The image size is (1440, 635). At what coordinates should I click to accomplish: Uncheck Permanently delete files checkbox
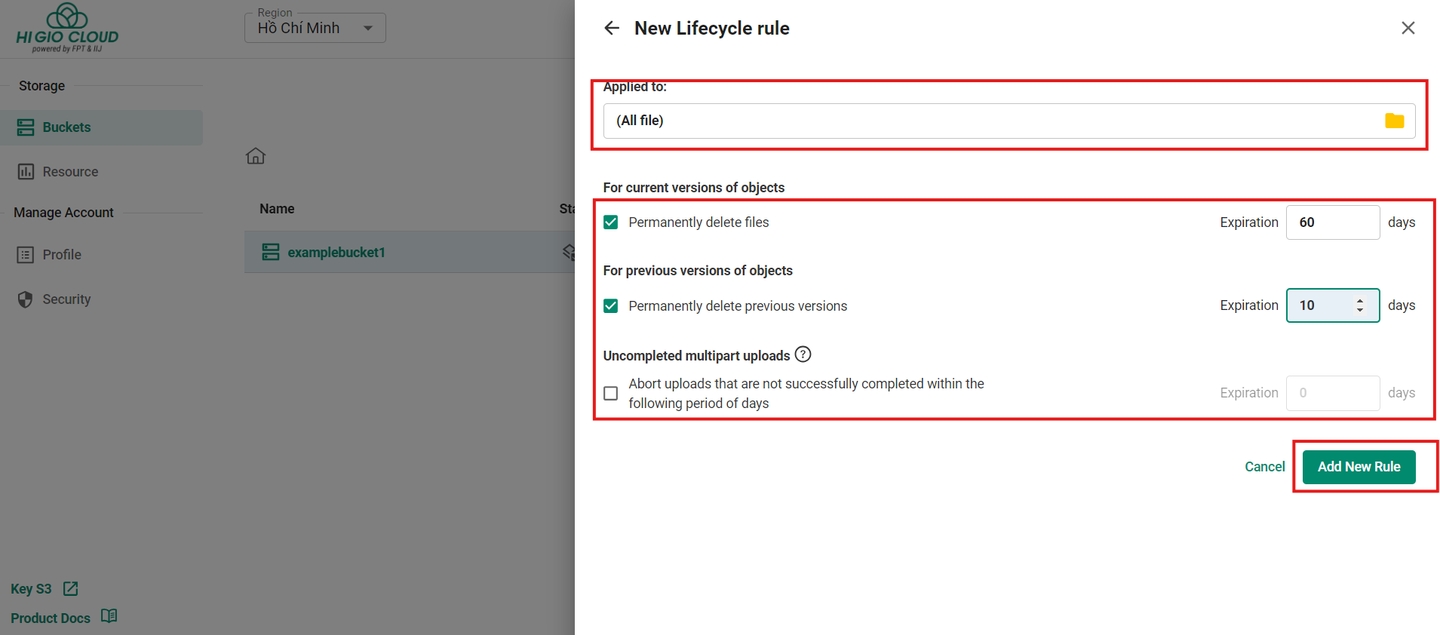pyautogui.click(x=611, y=222)
